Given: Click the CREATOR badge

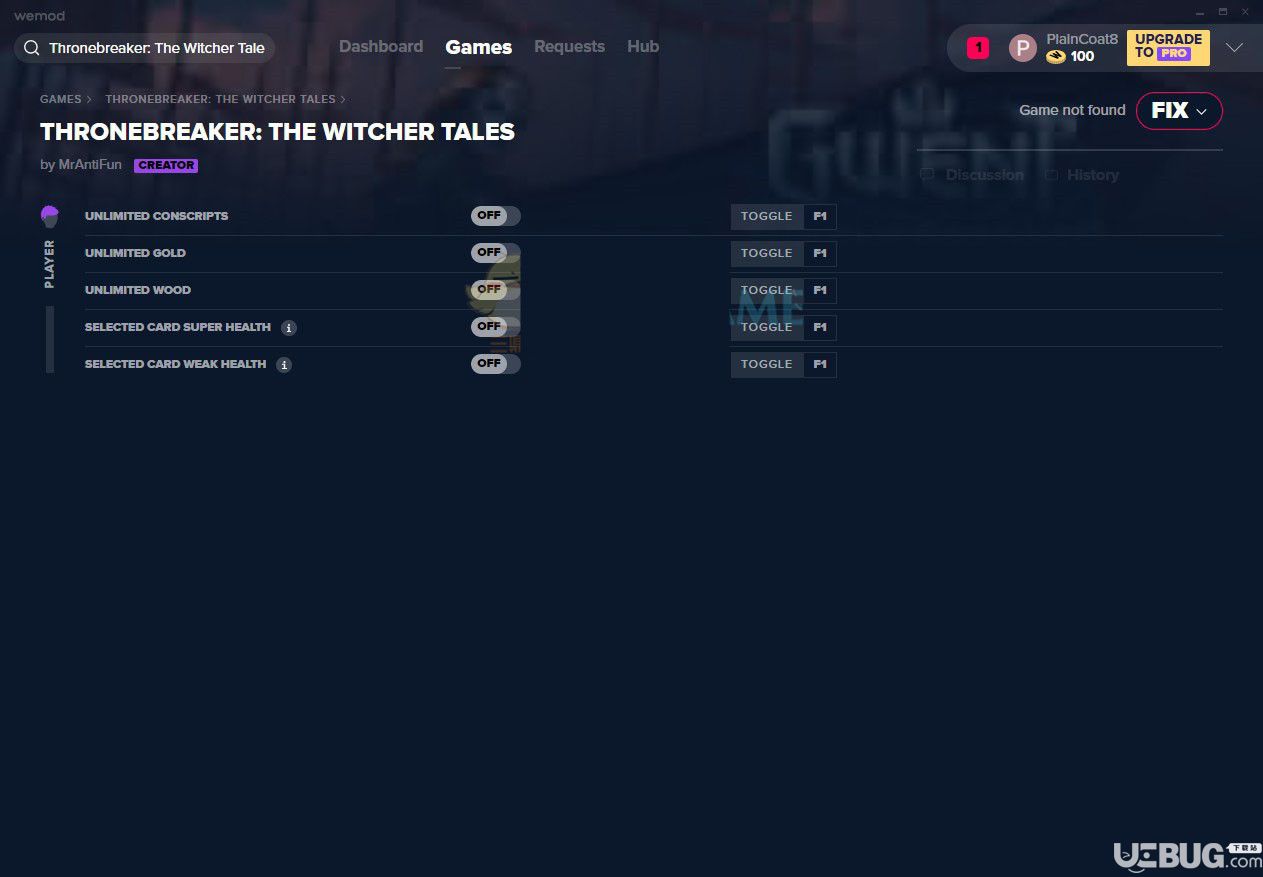Looking at the screenshot, I should pos(166,166).
